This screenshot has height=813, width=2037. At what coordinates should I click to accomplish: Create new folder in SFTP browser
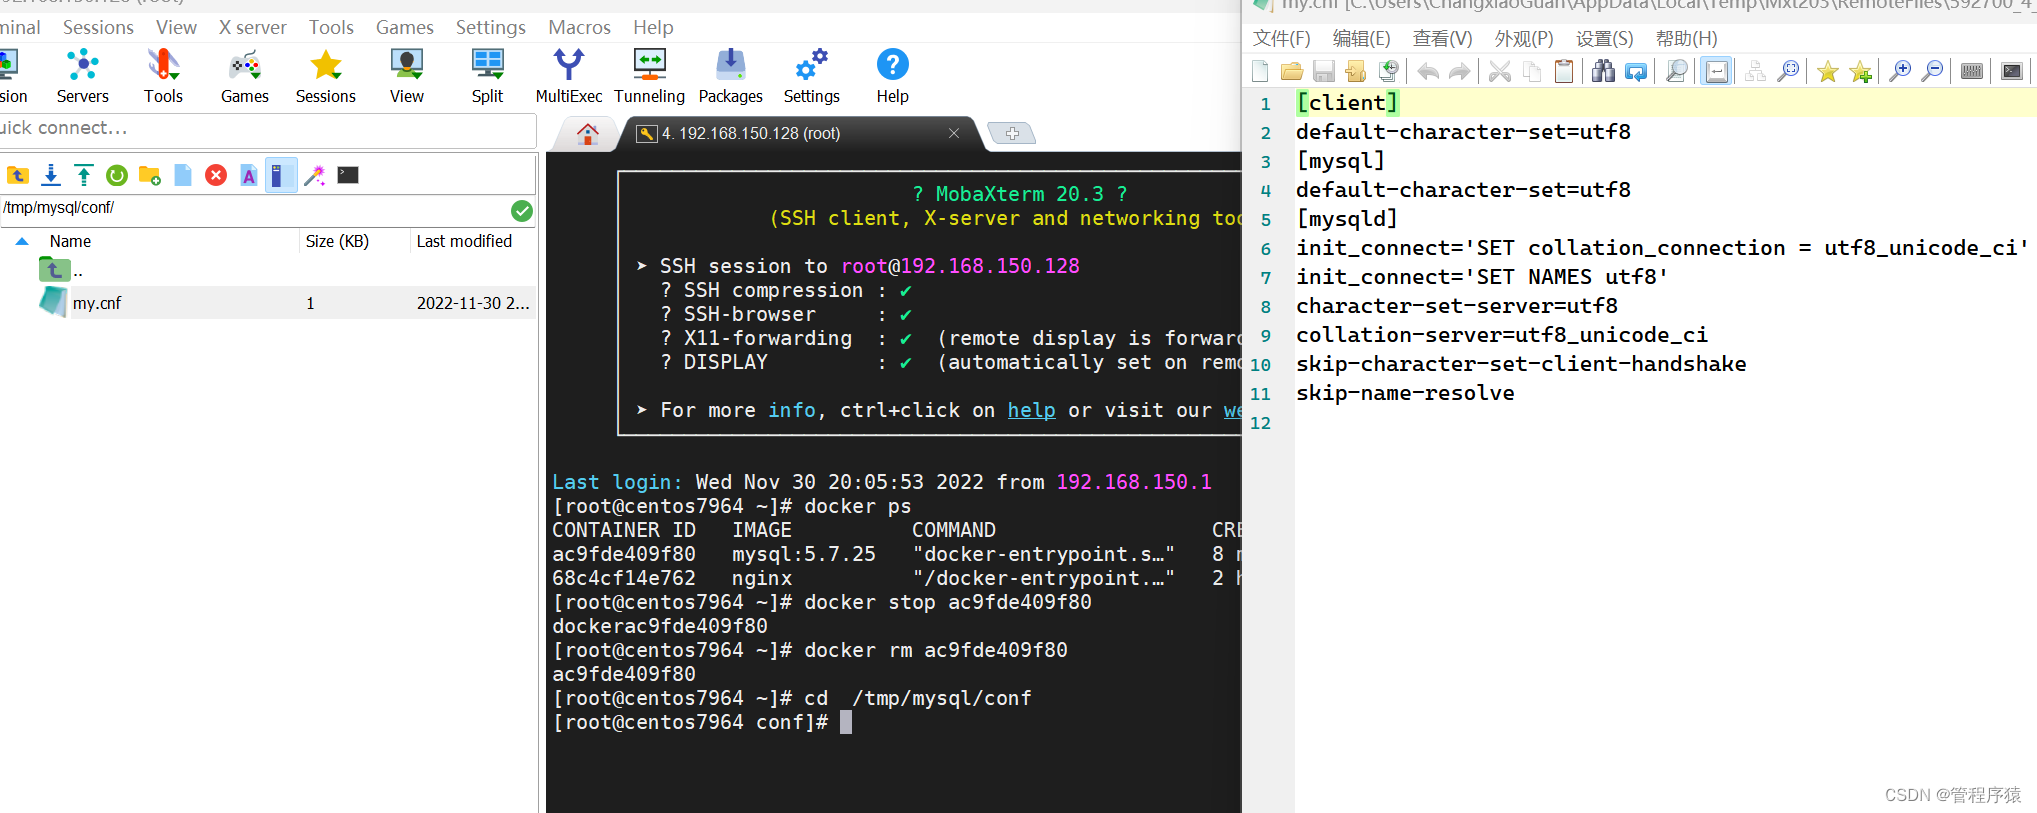[x=150, y=176]
